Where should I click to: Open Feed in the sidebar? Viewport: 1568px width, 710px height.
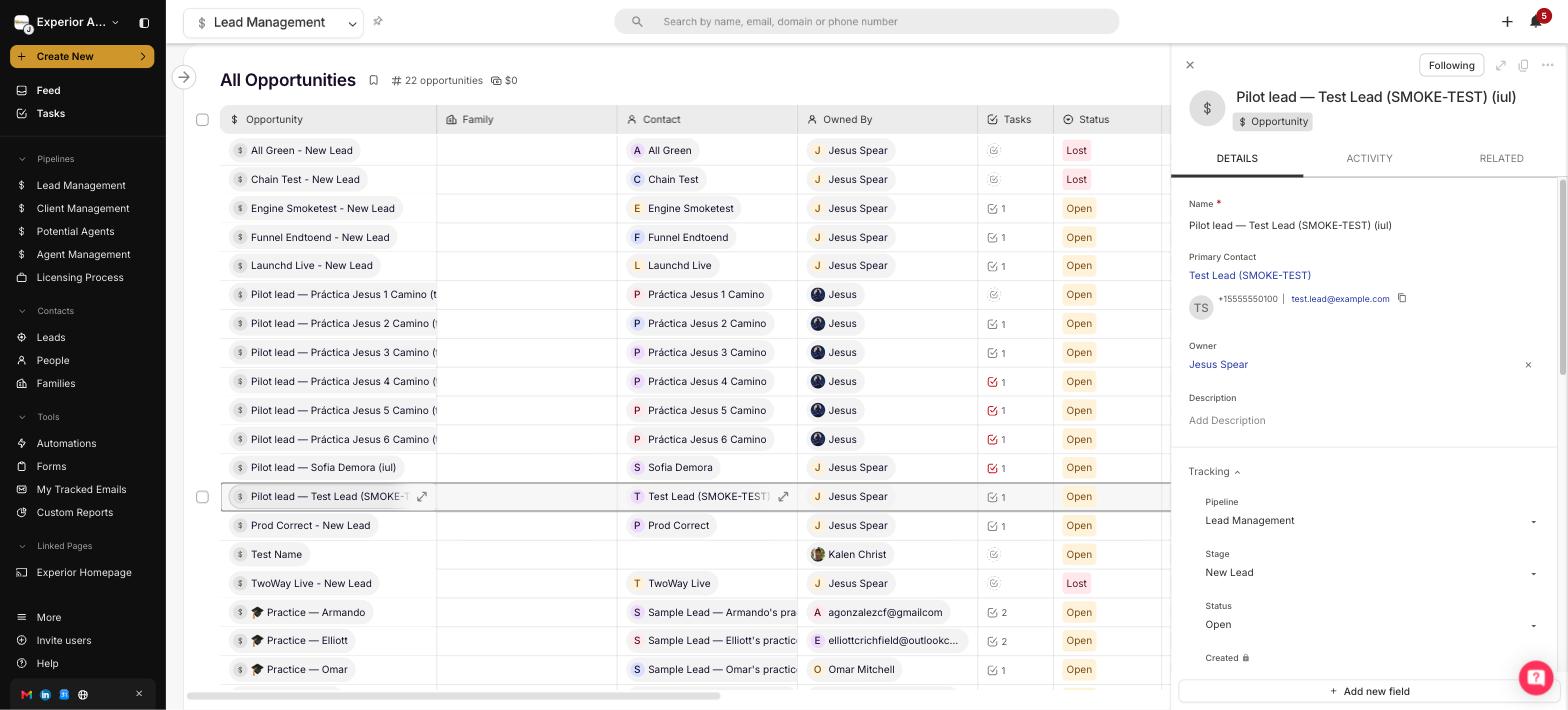tap(48, 91)
